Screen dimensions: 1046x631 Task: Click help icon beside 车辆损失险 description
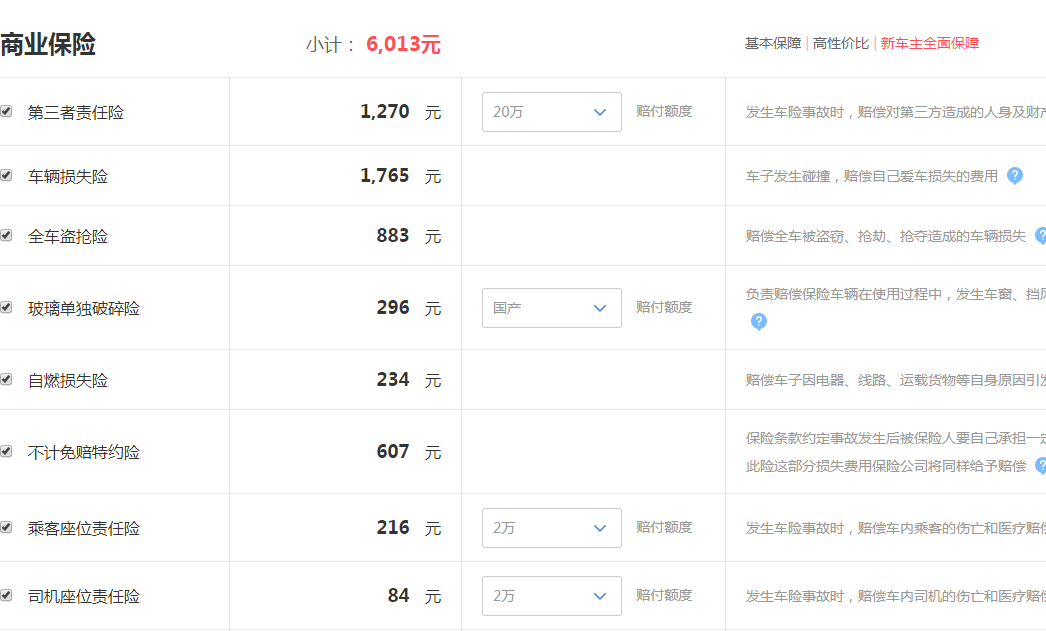1015,175
